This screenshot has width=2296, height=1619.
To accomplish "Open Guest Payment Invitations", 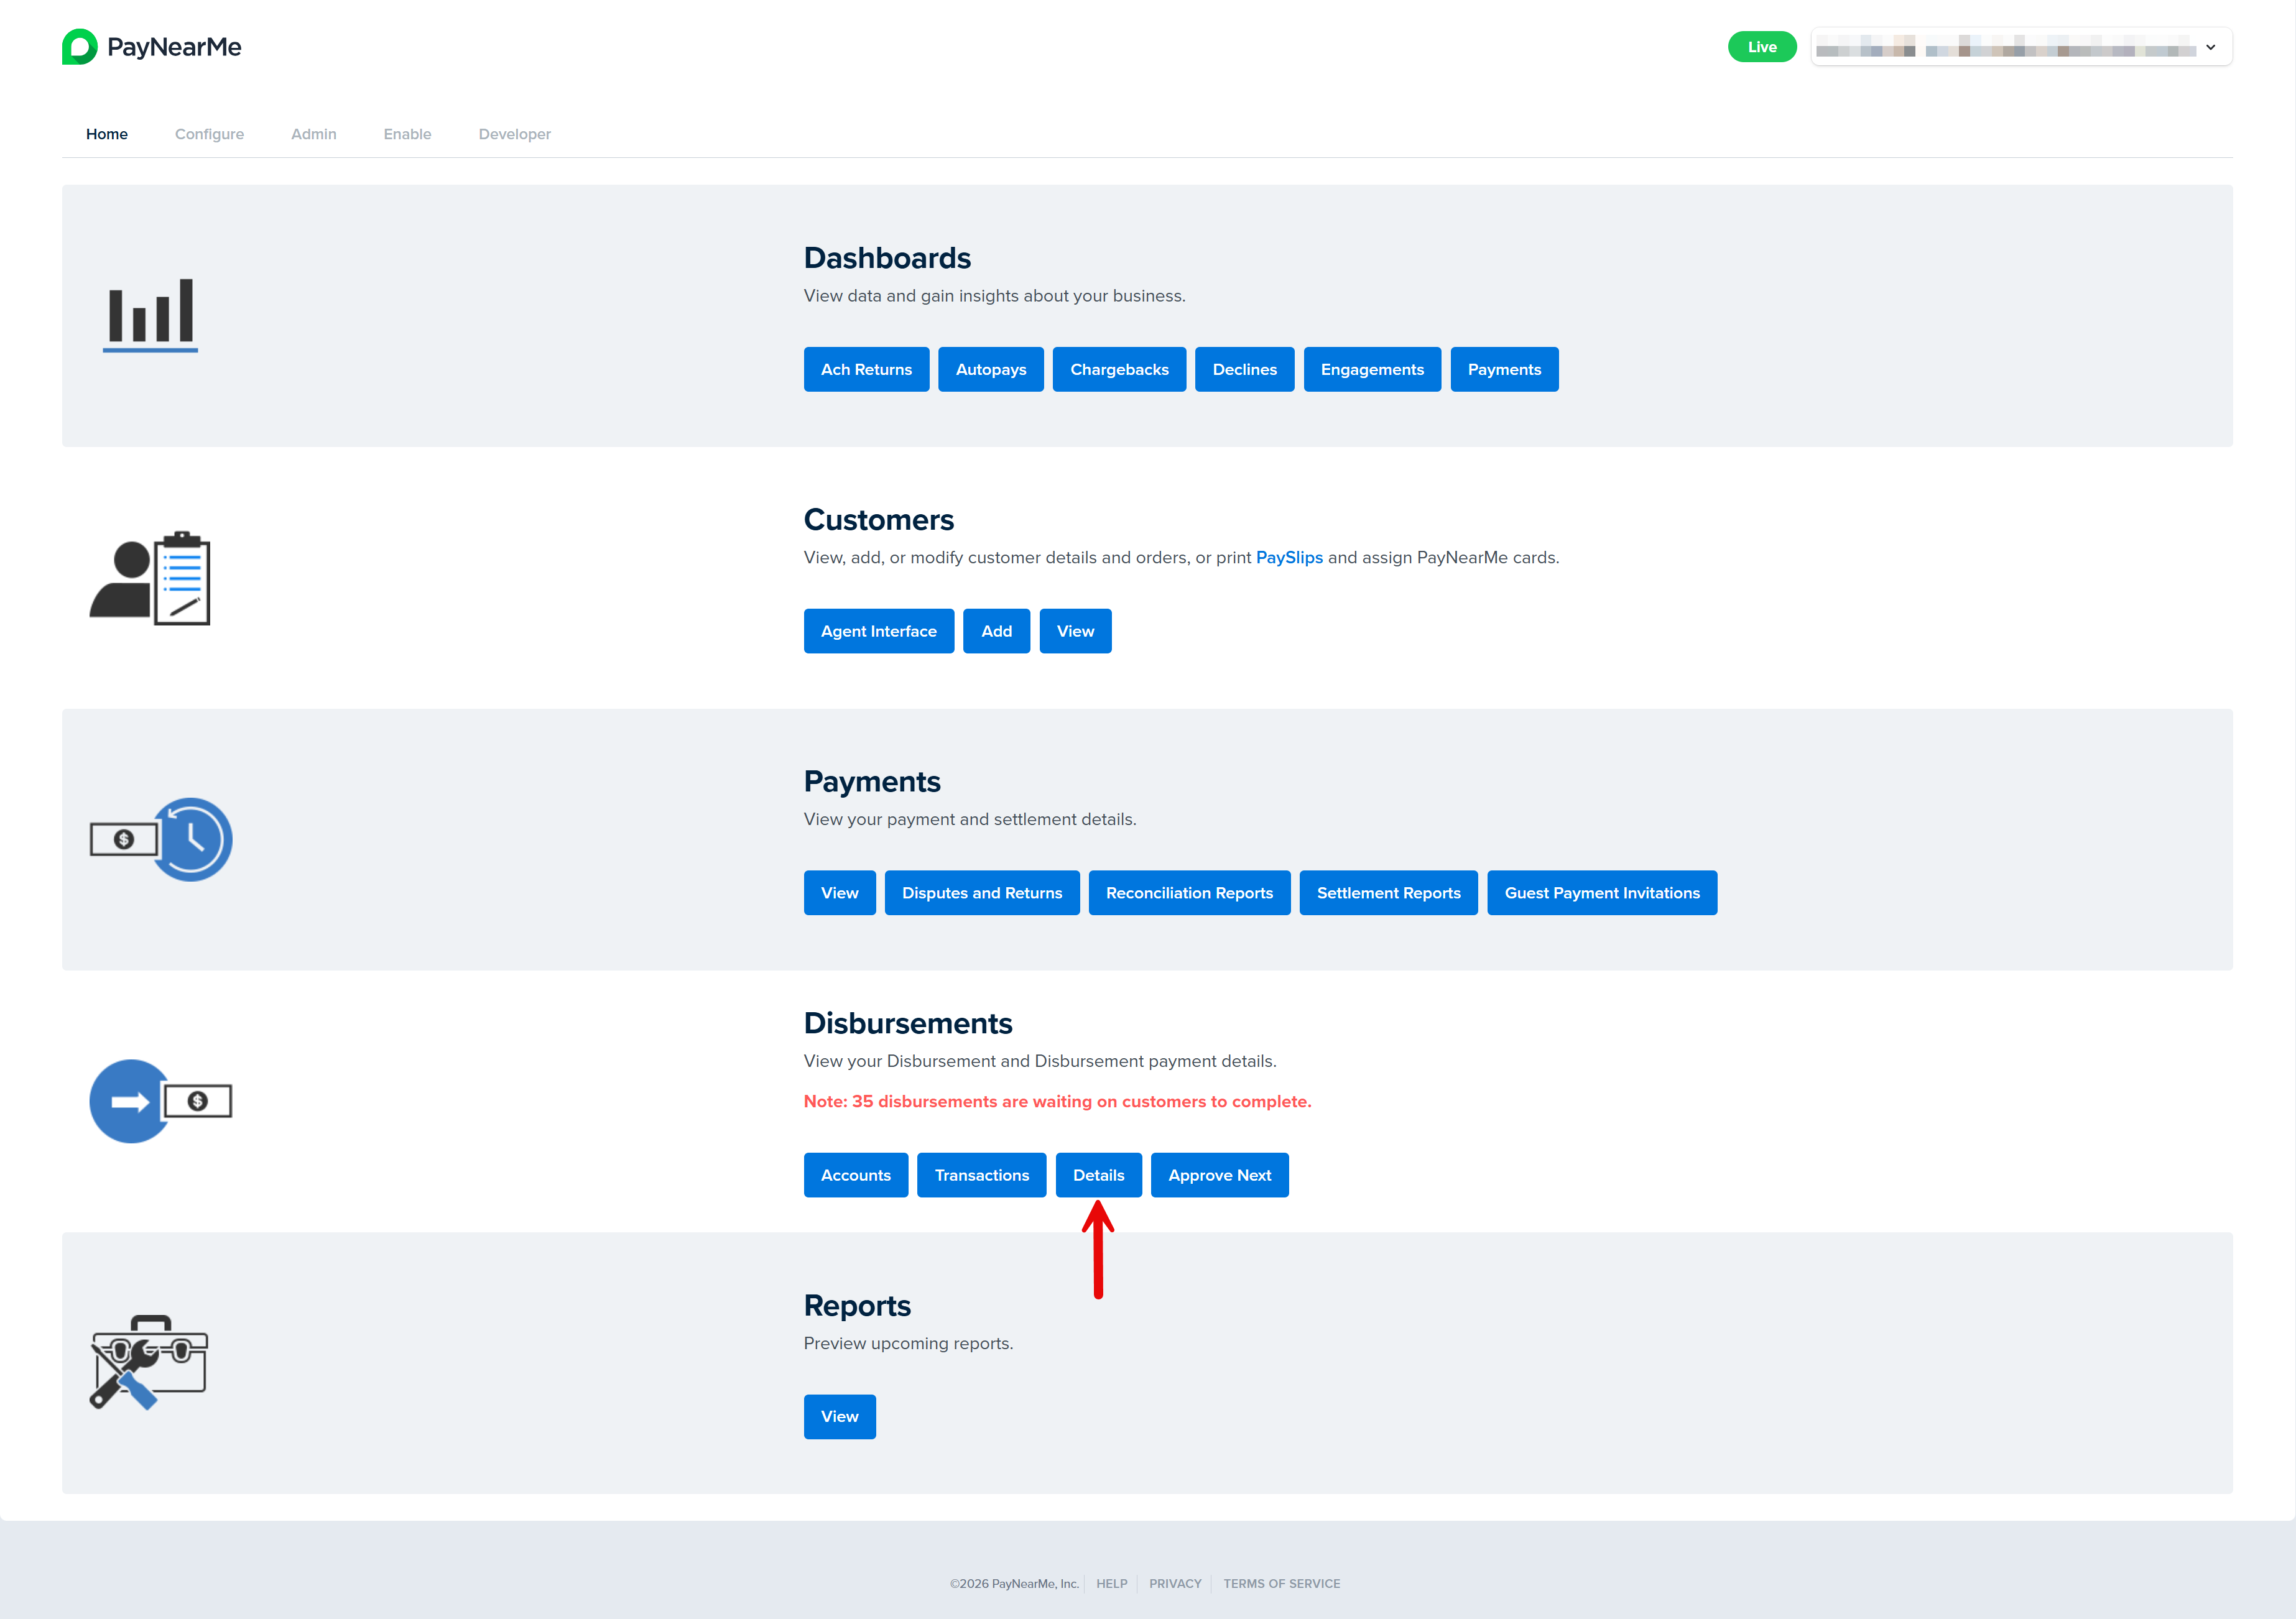I will click(1602, 893).
